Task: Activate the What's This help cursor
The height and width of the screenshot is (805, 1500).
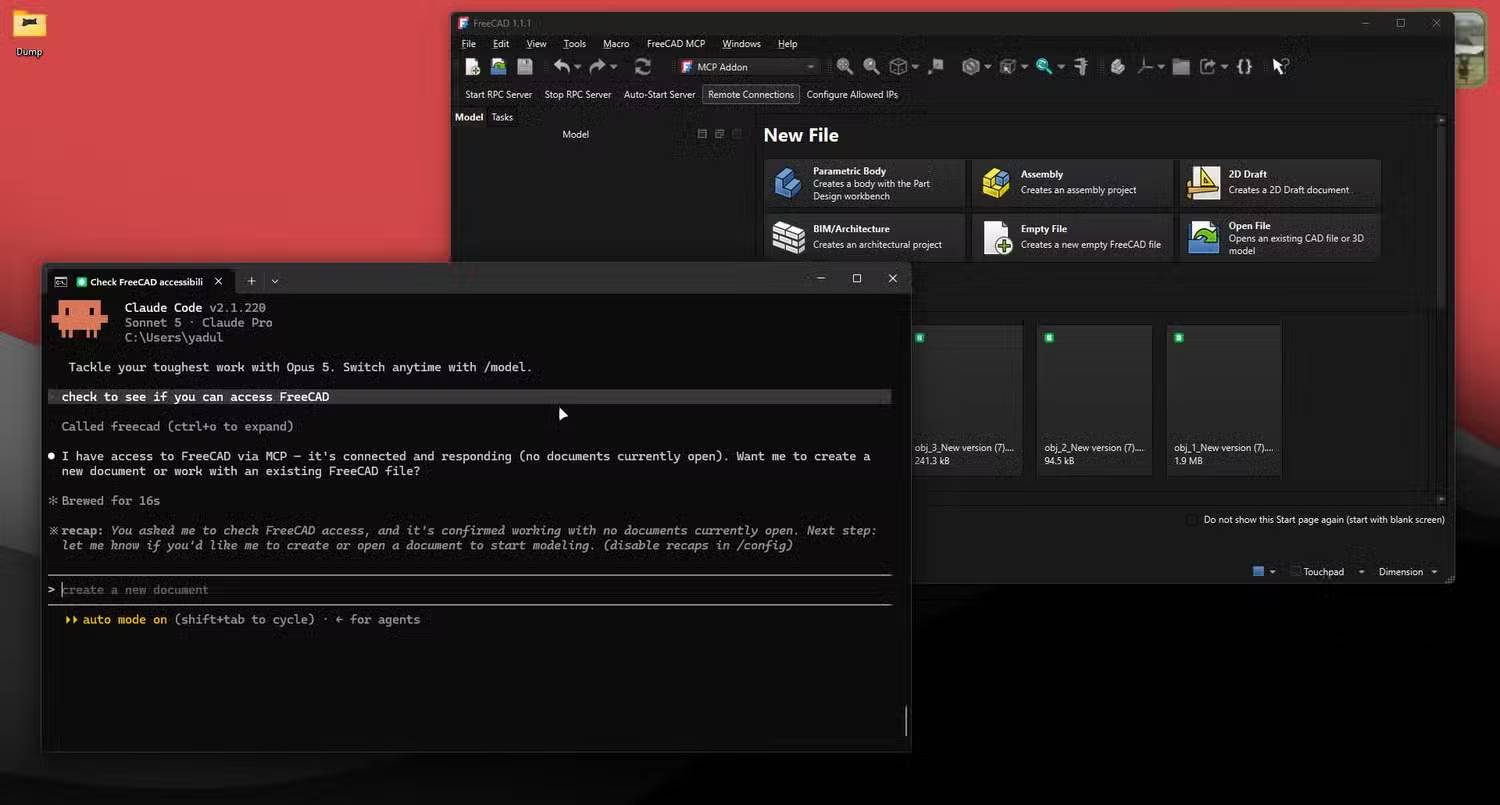Action: 1280,67
